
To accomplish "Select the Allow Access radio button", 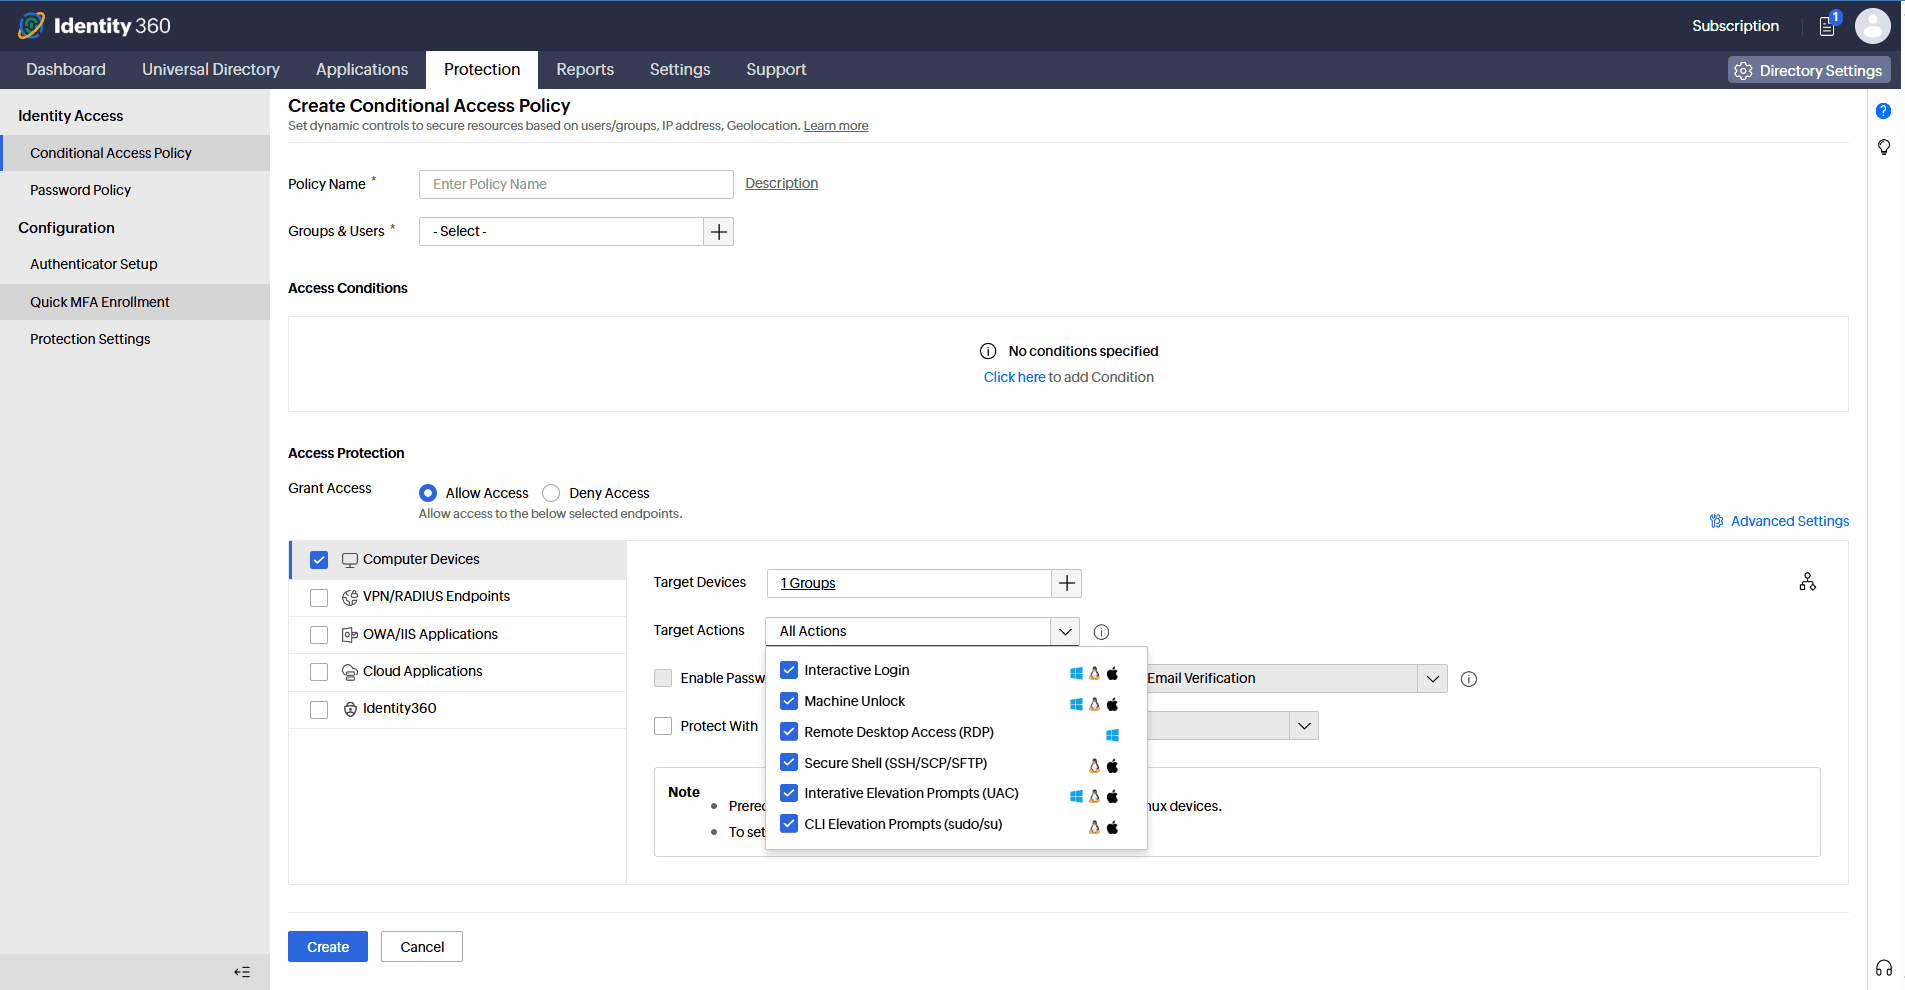I will click(x=428, y=493).
